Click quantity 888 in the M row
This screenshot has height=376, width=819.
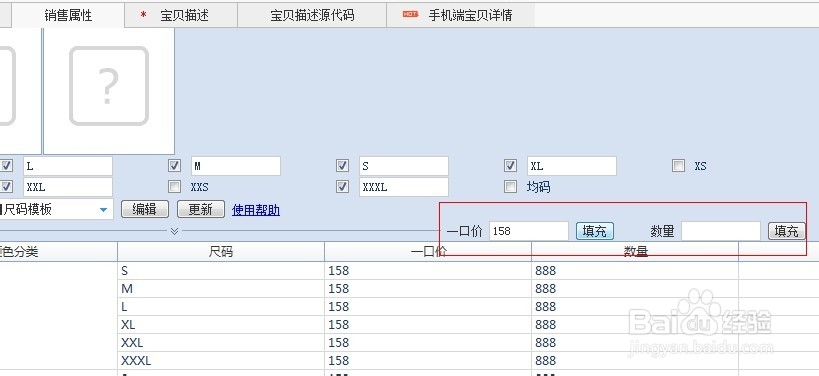635,289
